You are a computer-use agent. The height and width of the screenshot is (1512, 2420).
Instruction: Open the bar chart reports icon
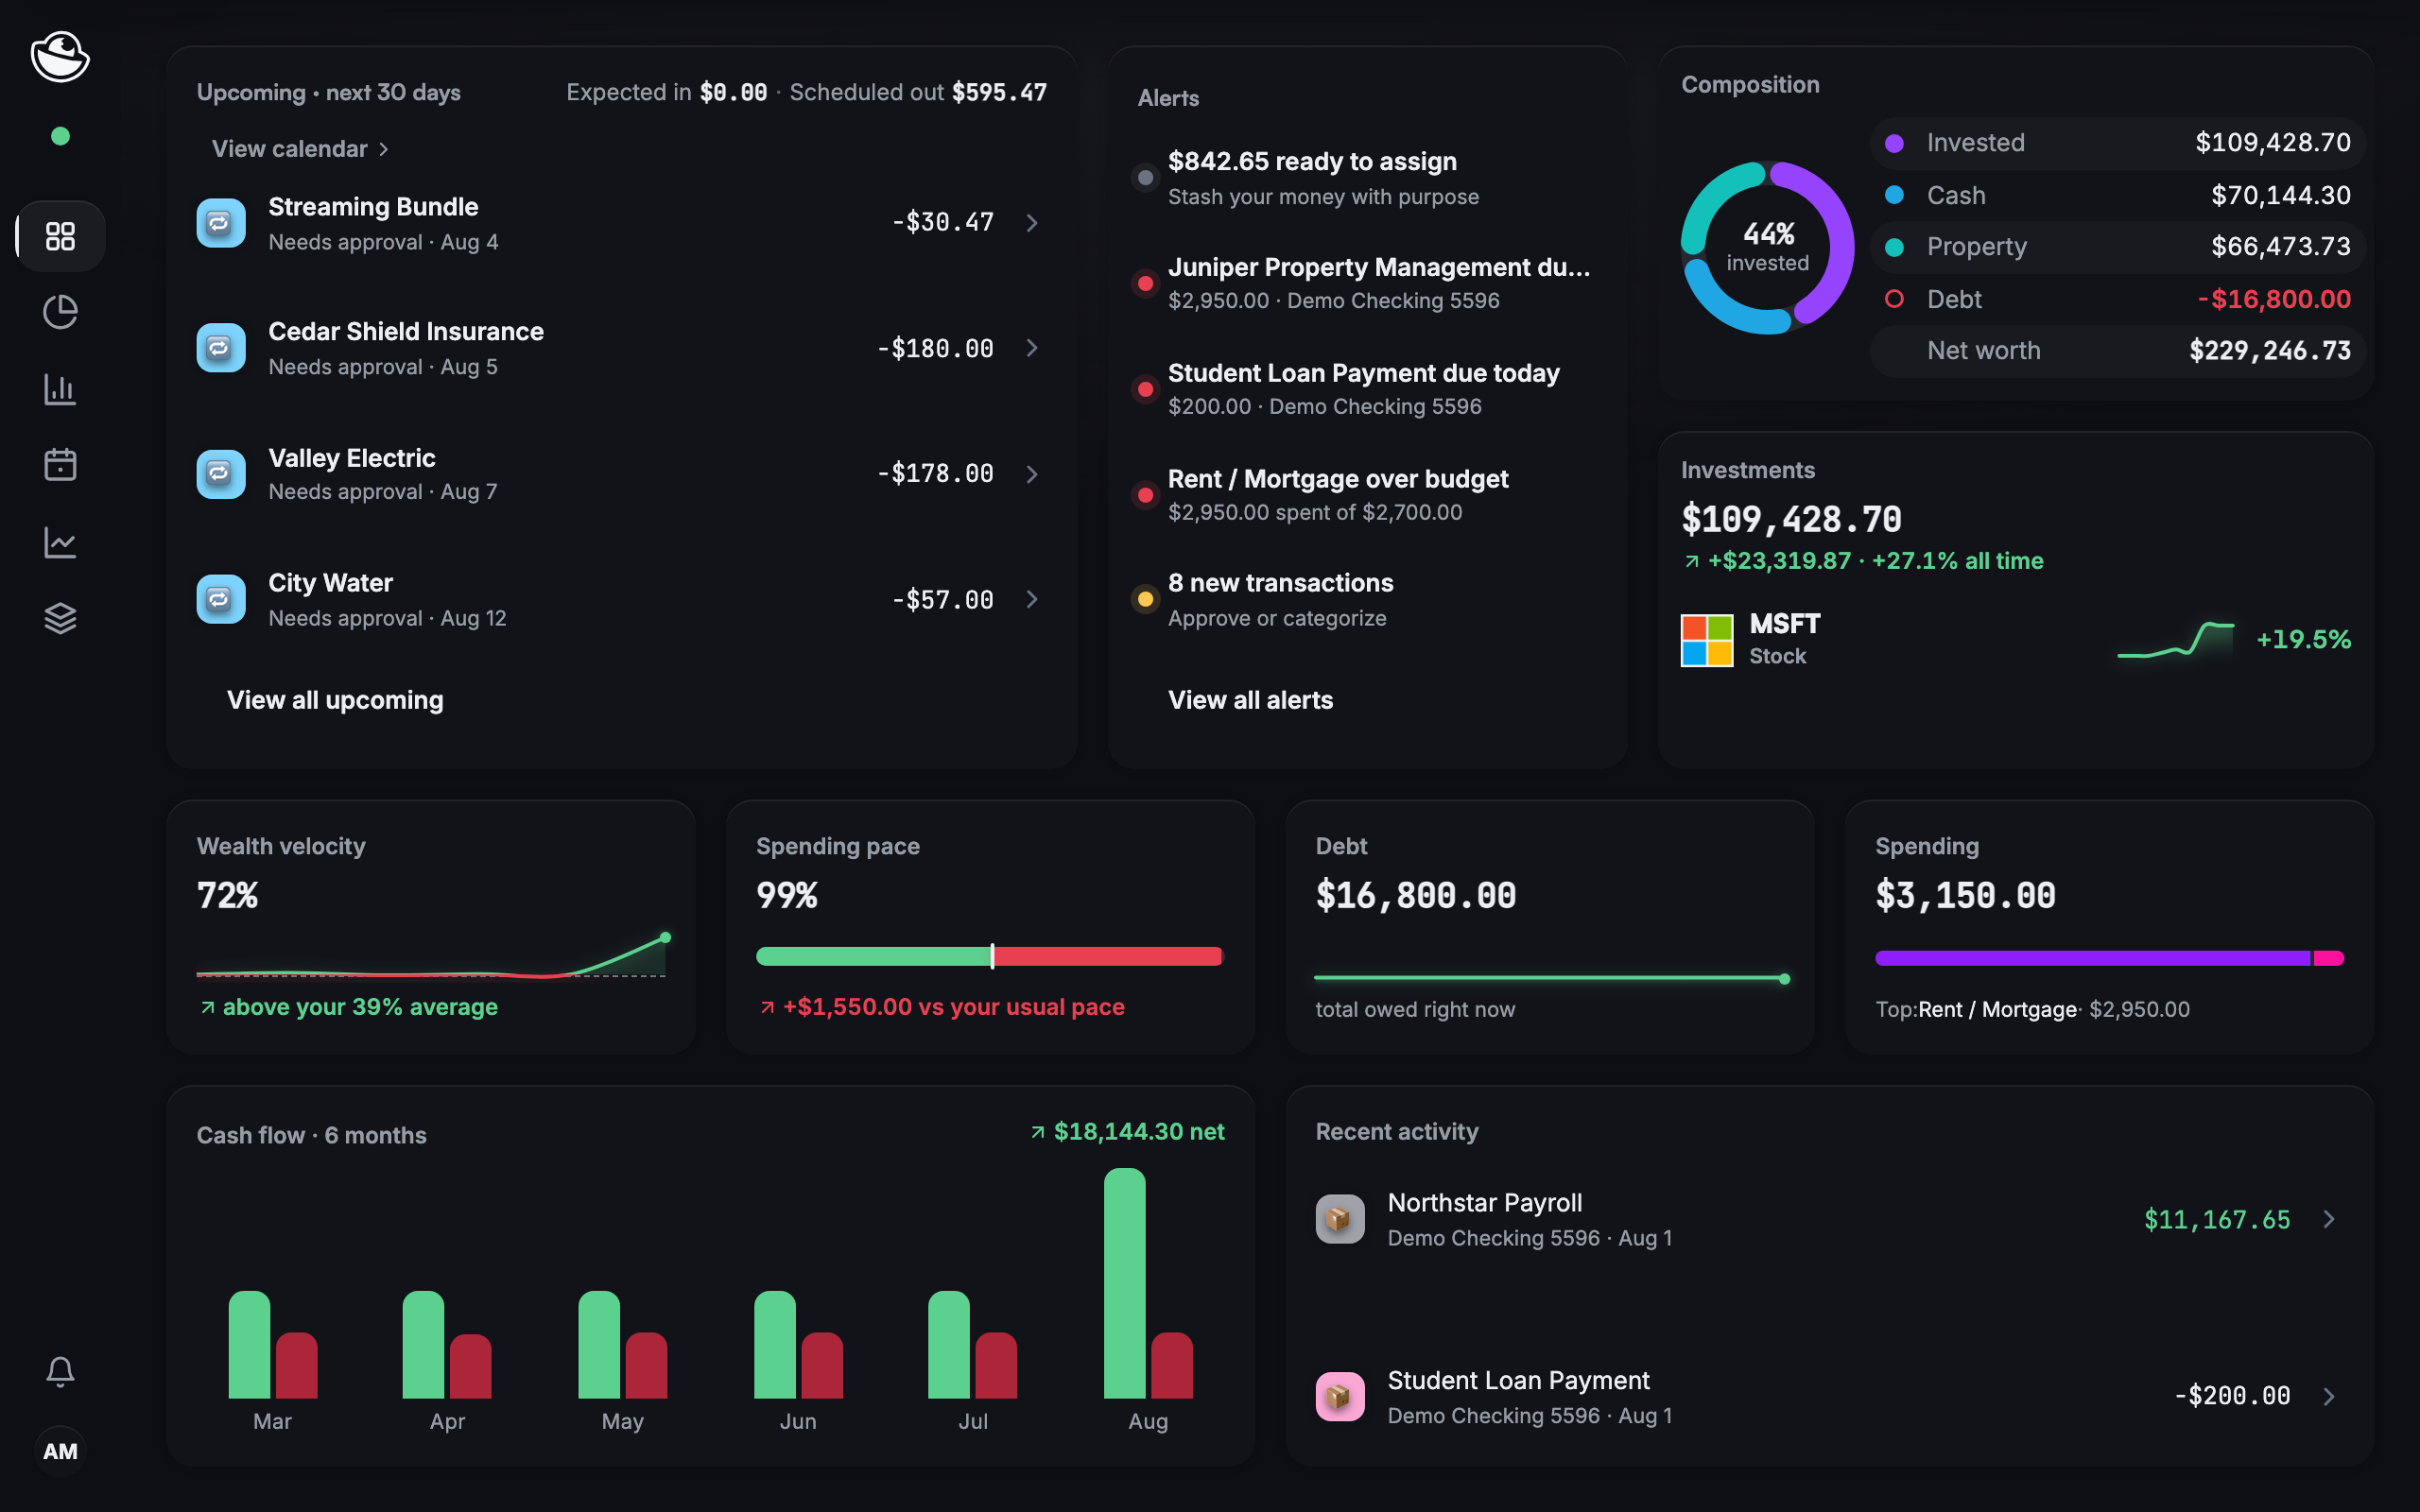(x=60, y=389)
